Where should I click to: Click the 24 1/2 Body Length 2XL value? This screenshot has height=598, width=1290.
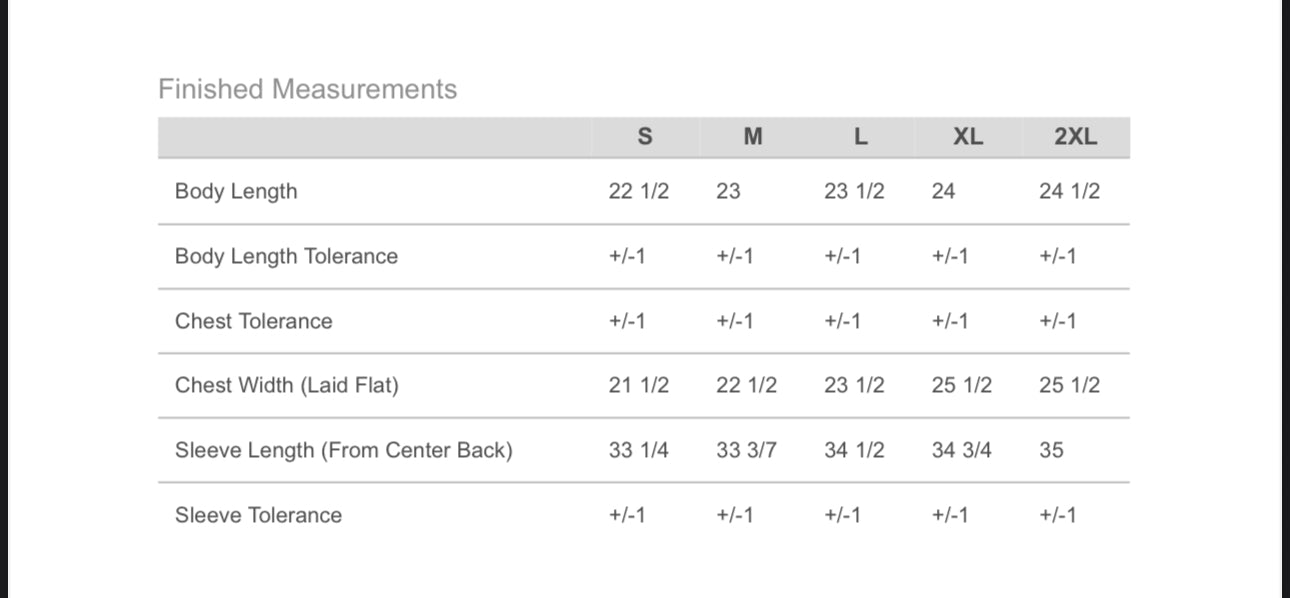(x=1069, y=191)
